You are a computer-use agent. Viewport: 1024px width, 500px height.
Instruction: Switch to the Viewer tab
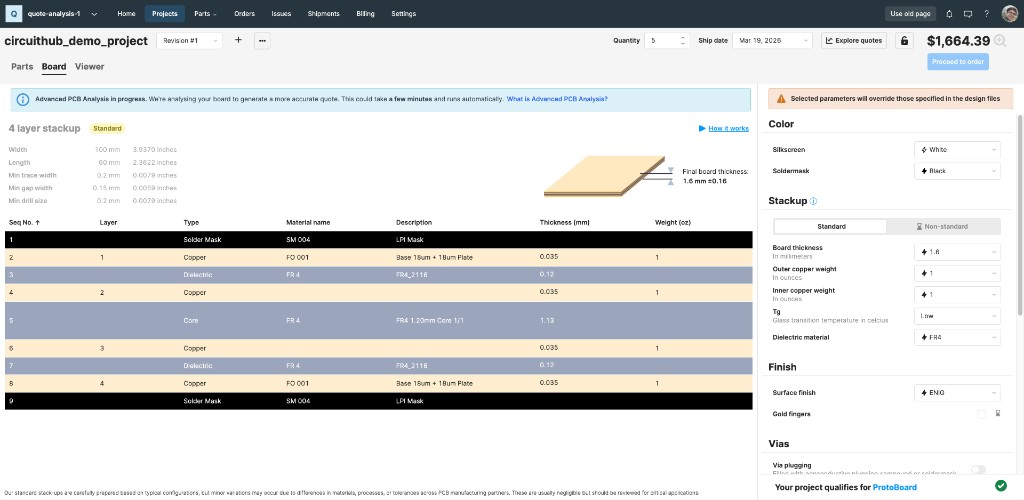(89, 67)
